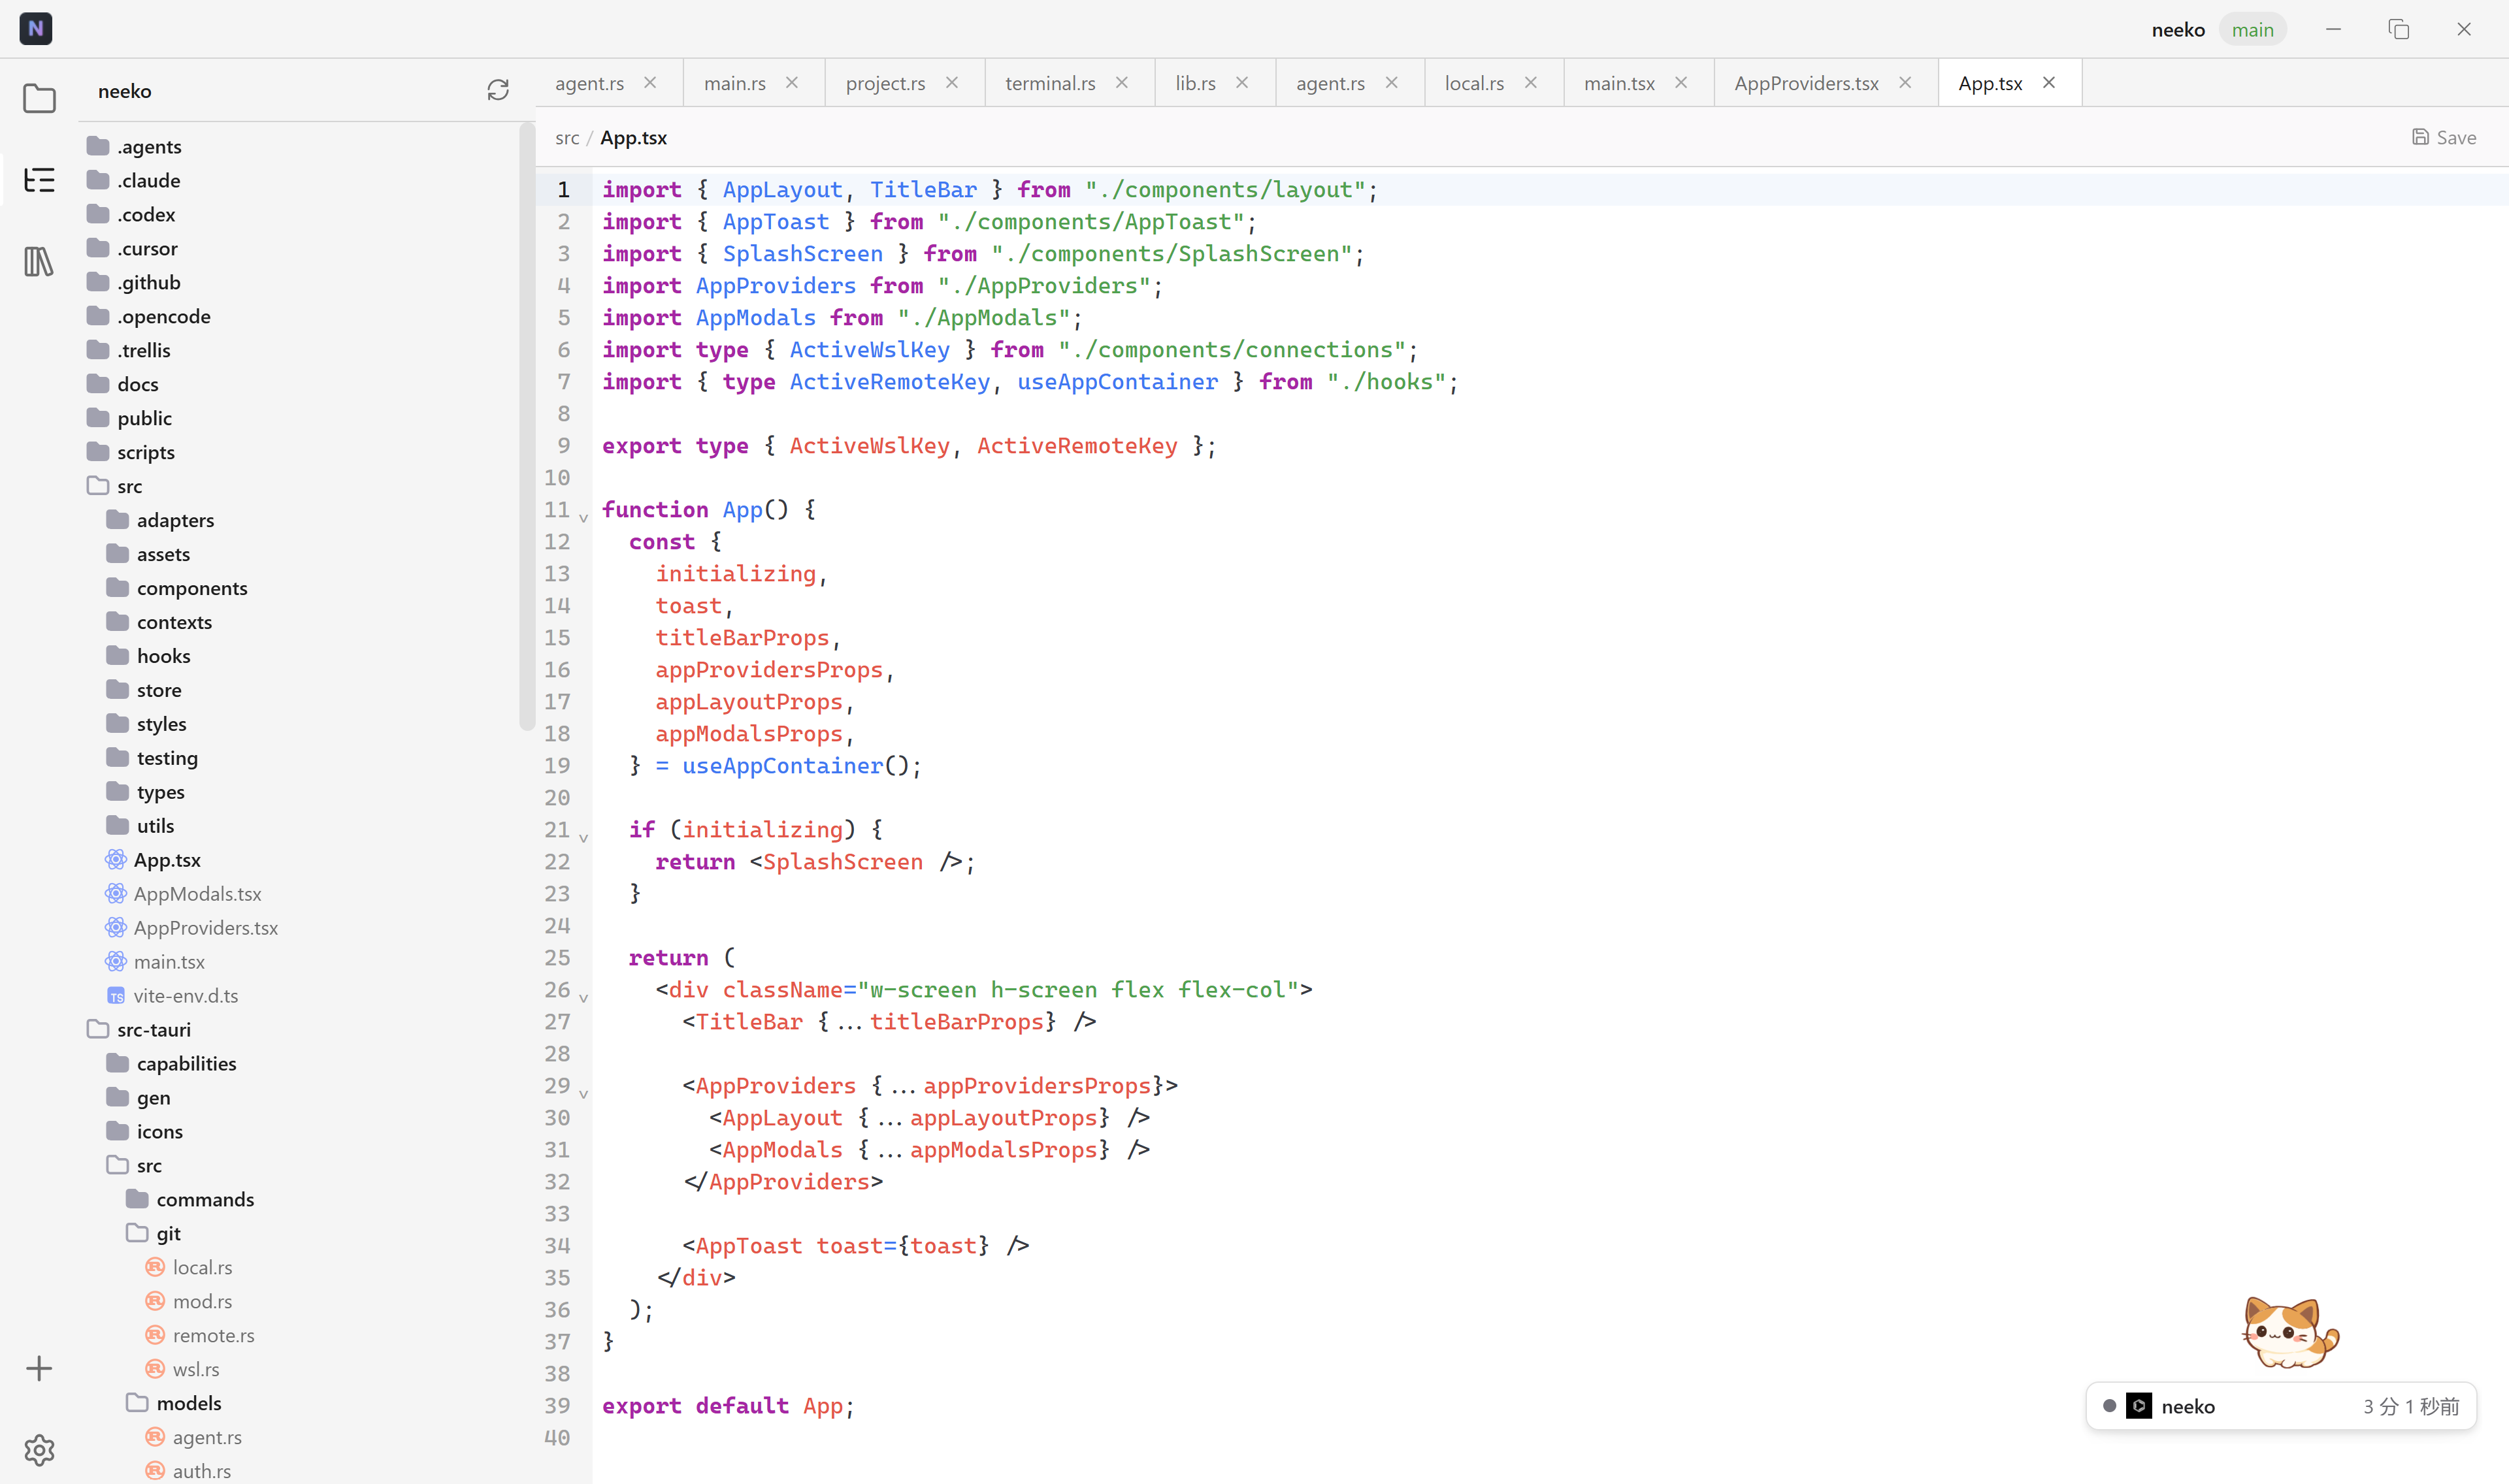
Task: Click the Neeko app logo icon
Action: pos(36,28)
